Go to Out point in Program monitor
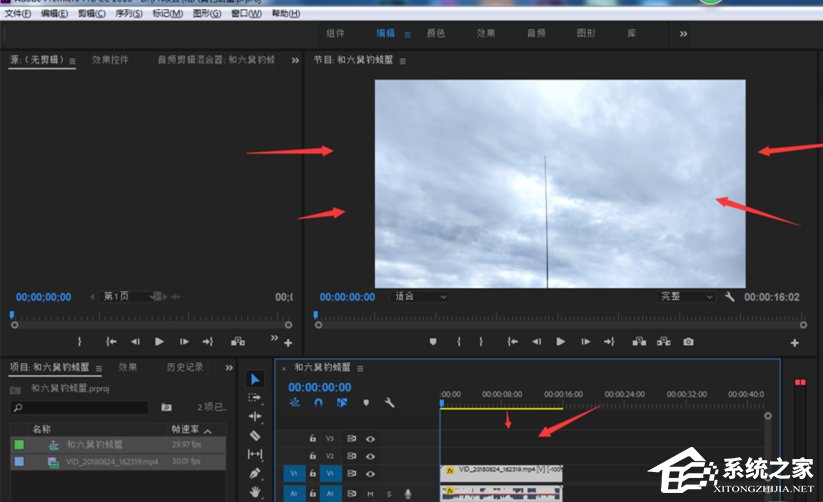Viewport: 823px width, 502px height. click(609, 342)
